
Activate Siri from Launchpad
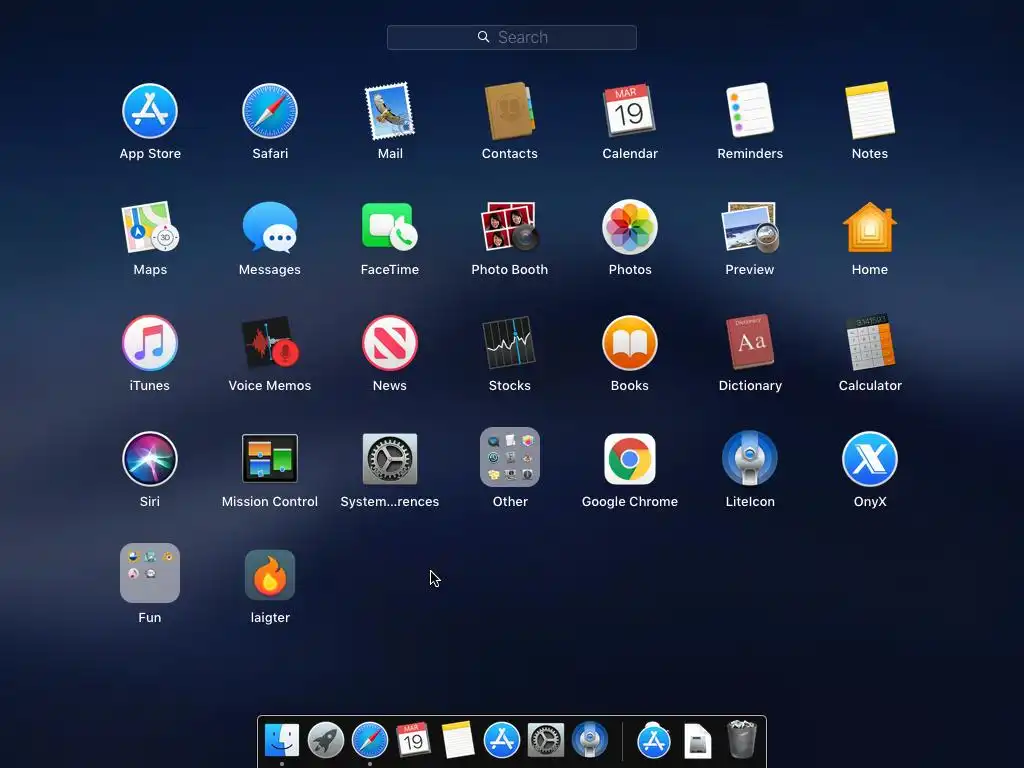(x=150, y=459)
